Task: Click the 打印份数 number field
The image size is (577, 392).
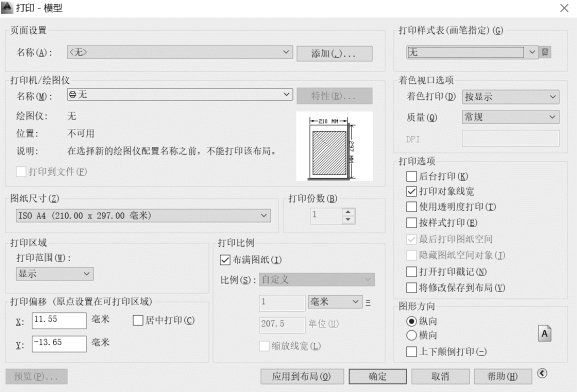Action: click(326, 216)
